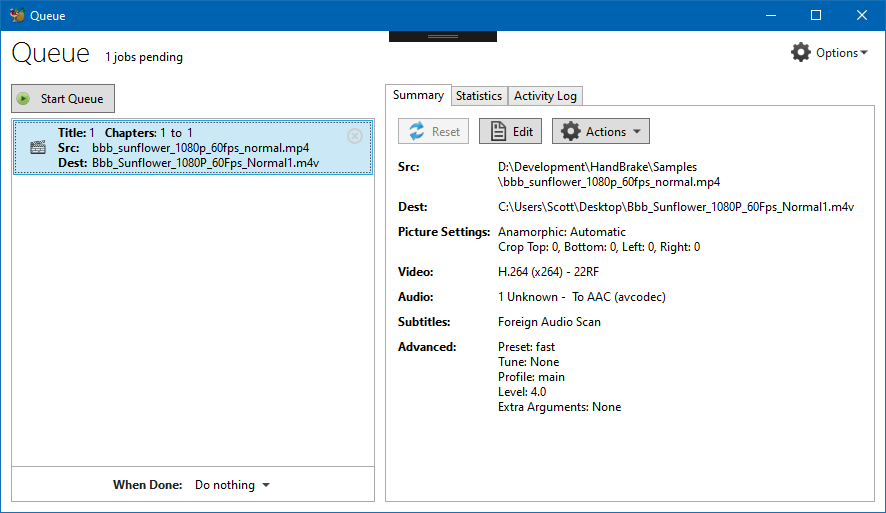Click the film clapper icon on the queue job
Viewport: 886px width, 513px height.
point(38,147)
